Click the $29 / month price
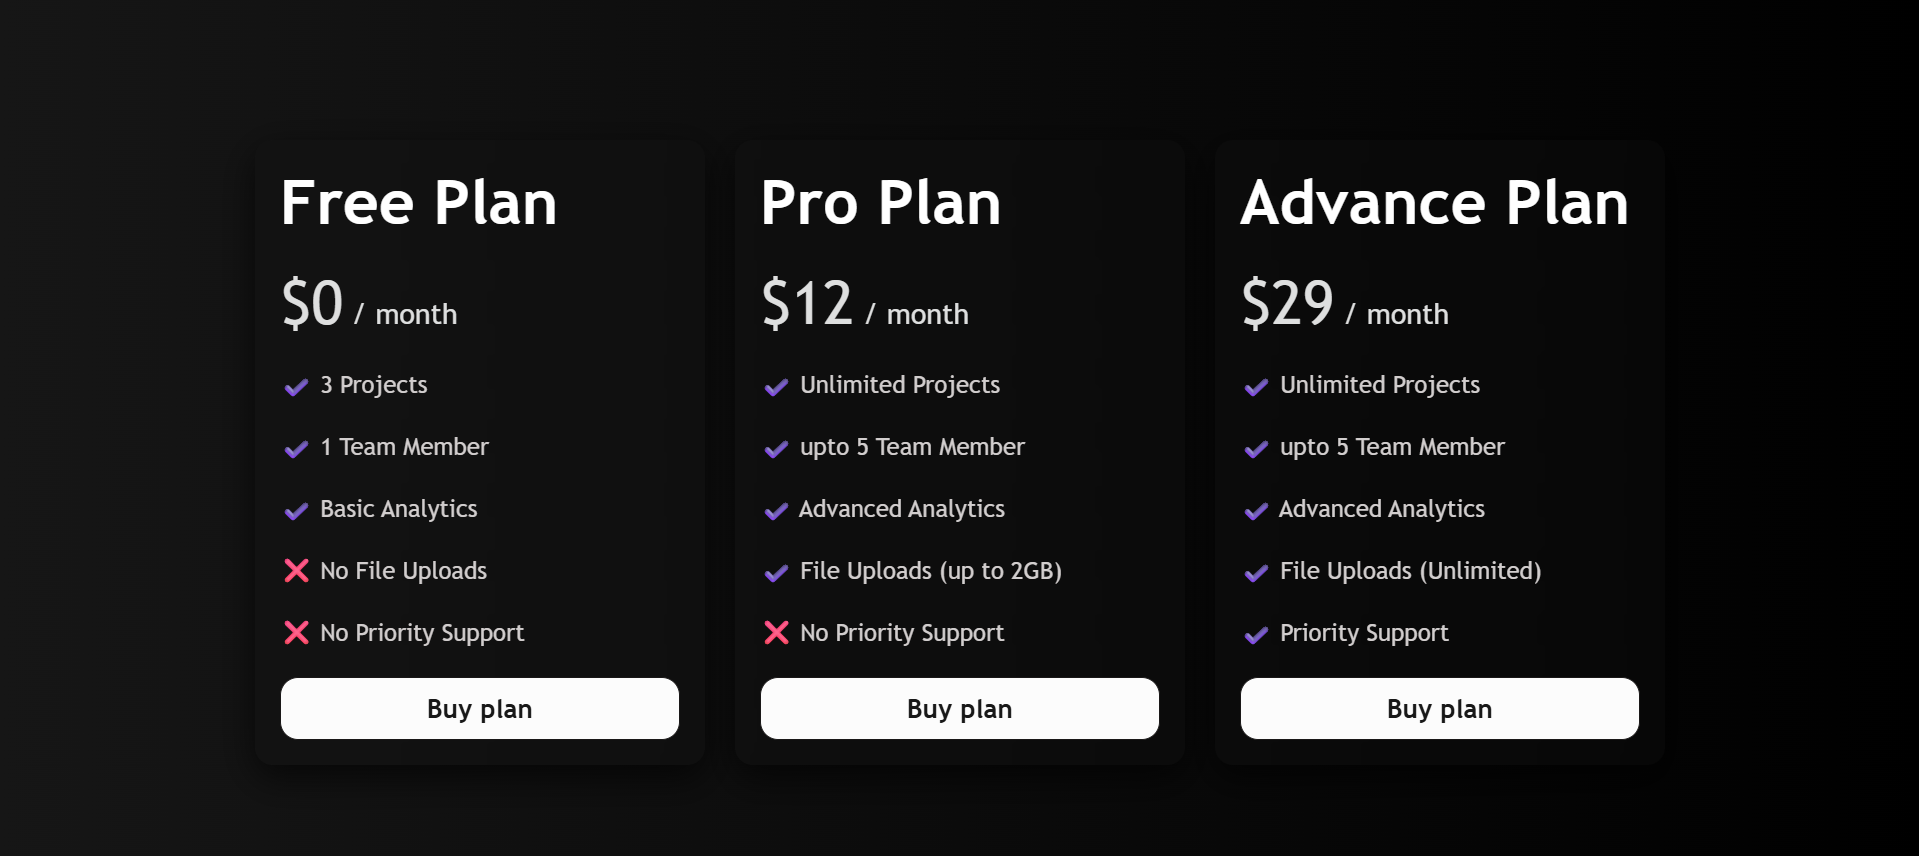This screenshot has width=1919, height=856. coord(1345,304)
